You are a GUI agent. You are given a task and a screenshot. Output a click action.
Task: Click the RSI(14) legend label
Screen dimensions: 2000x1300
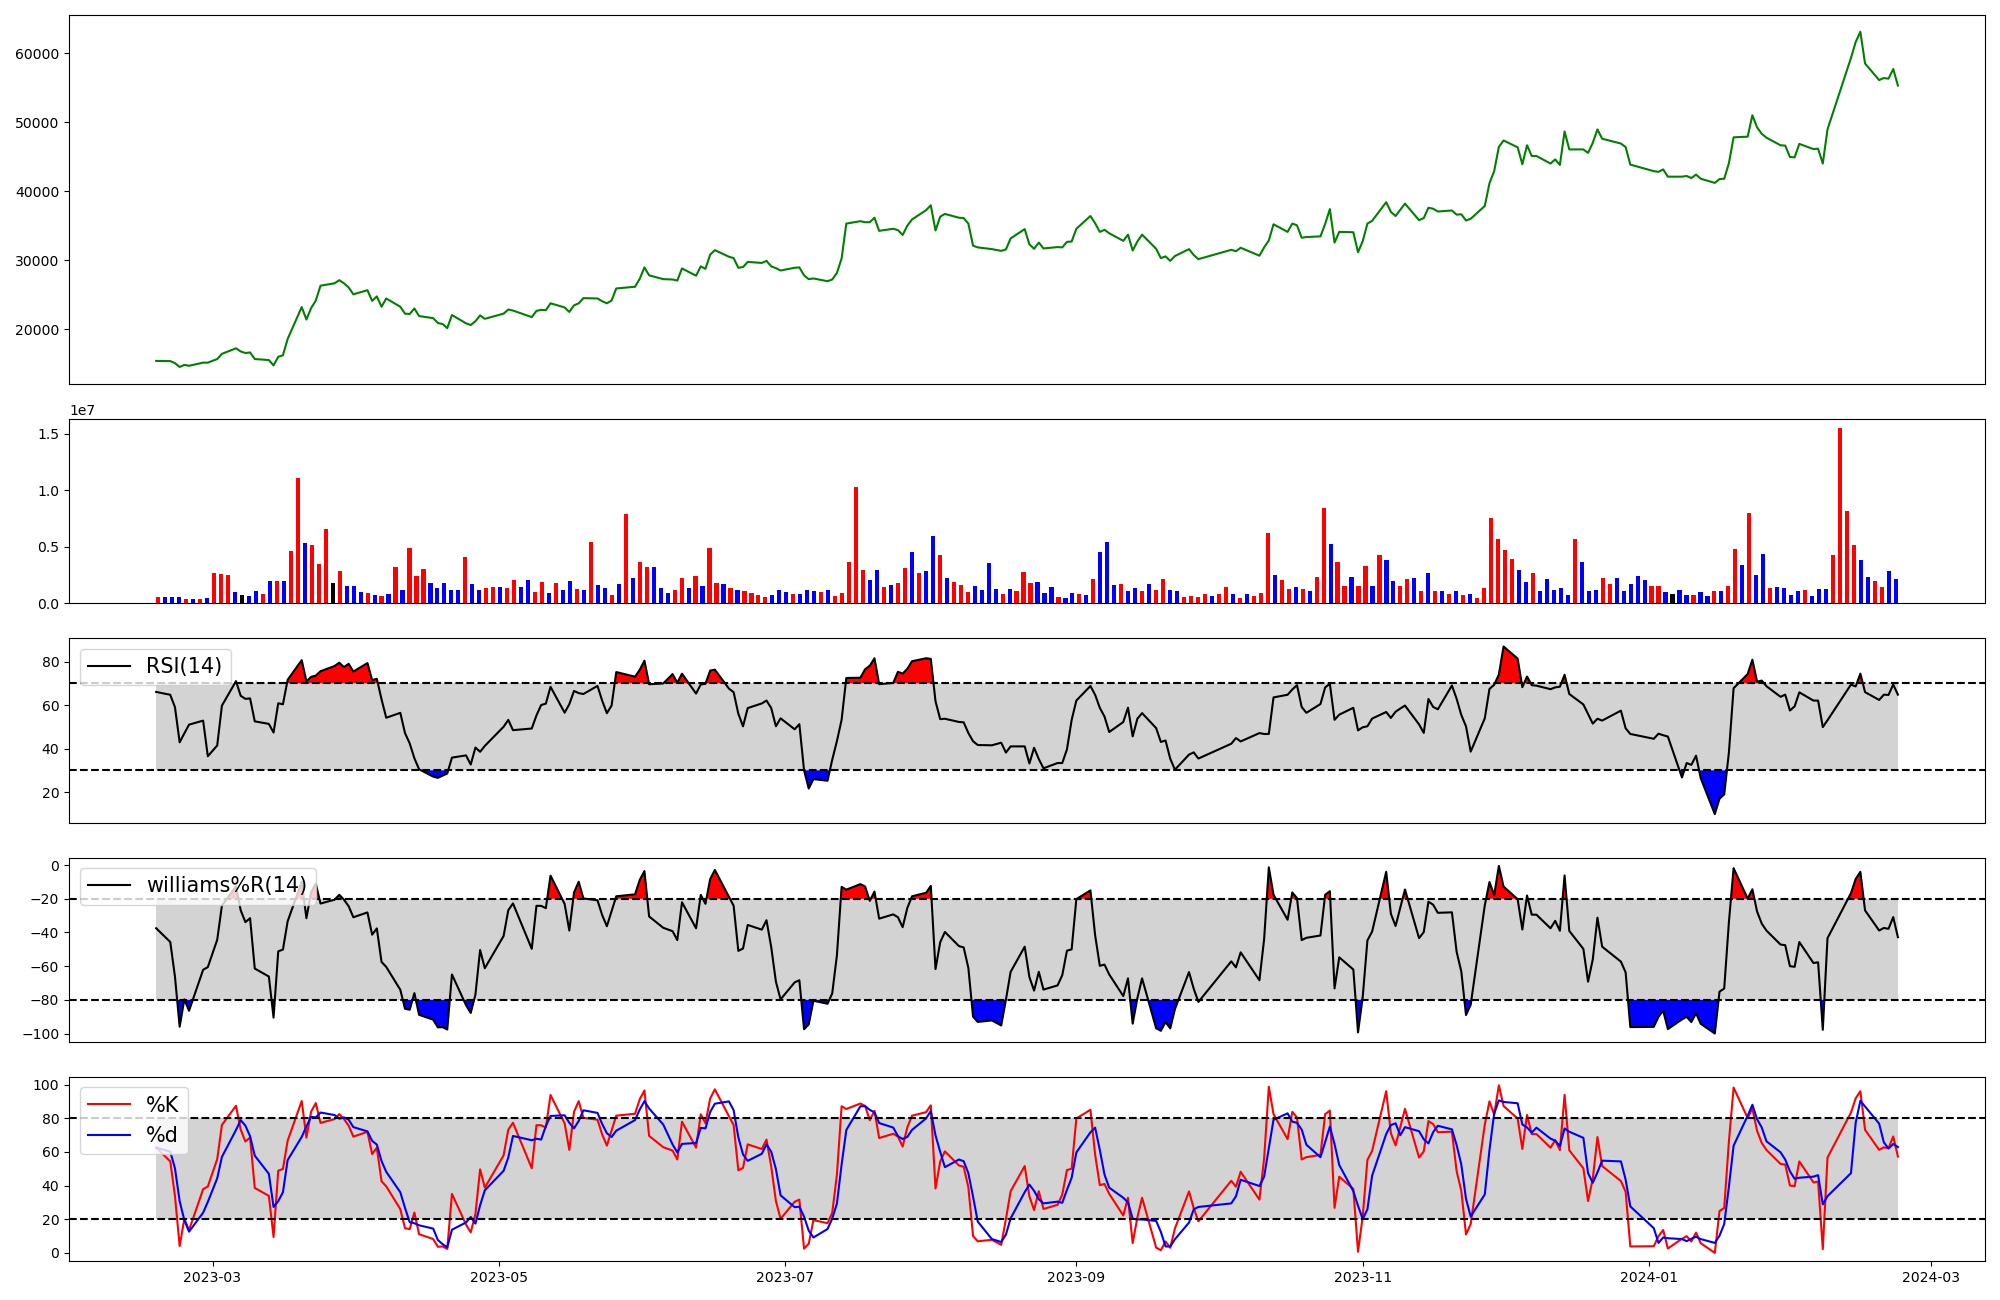tap(184, 666)
